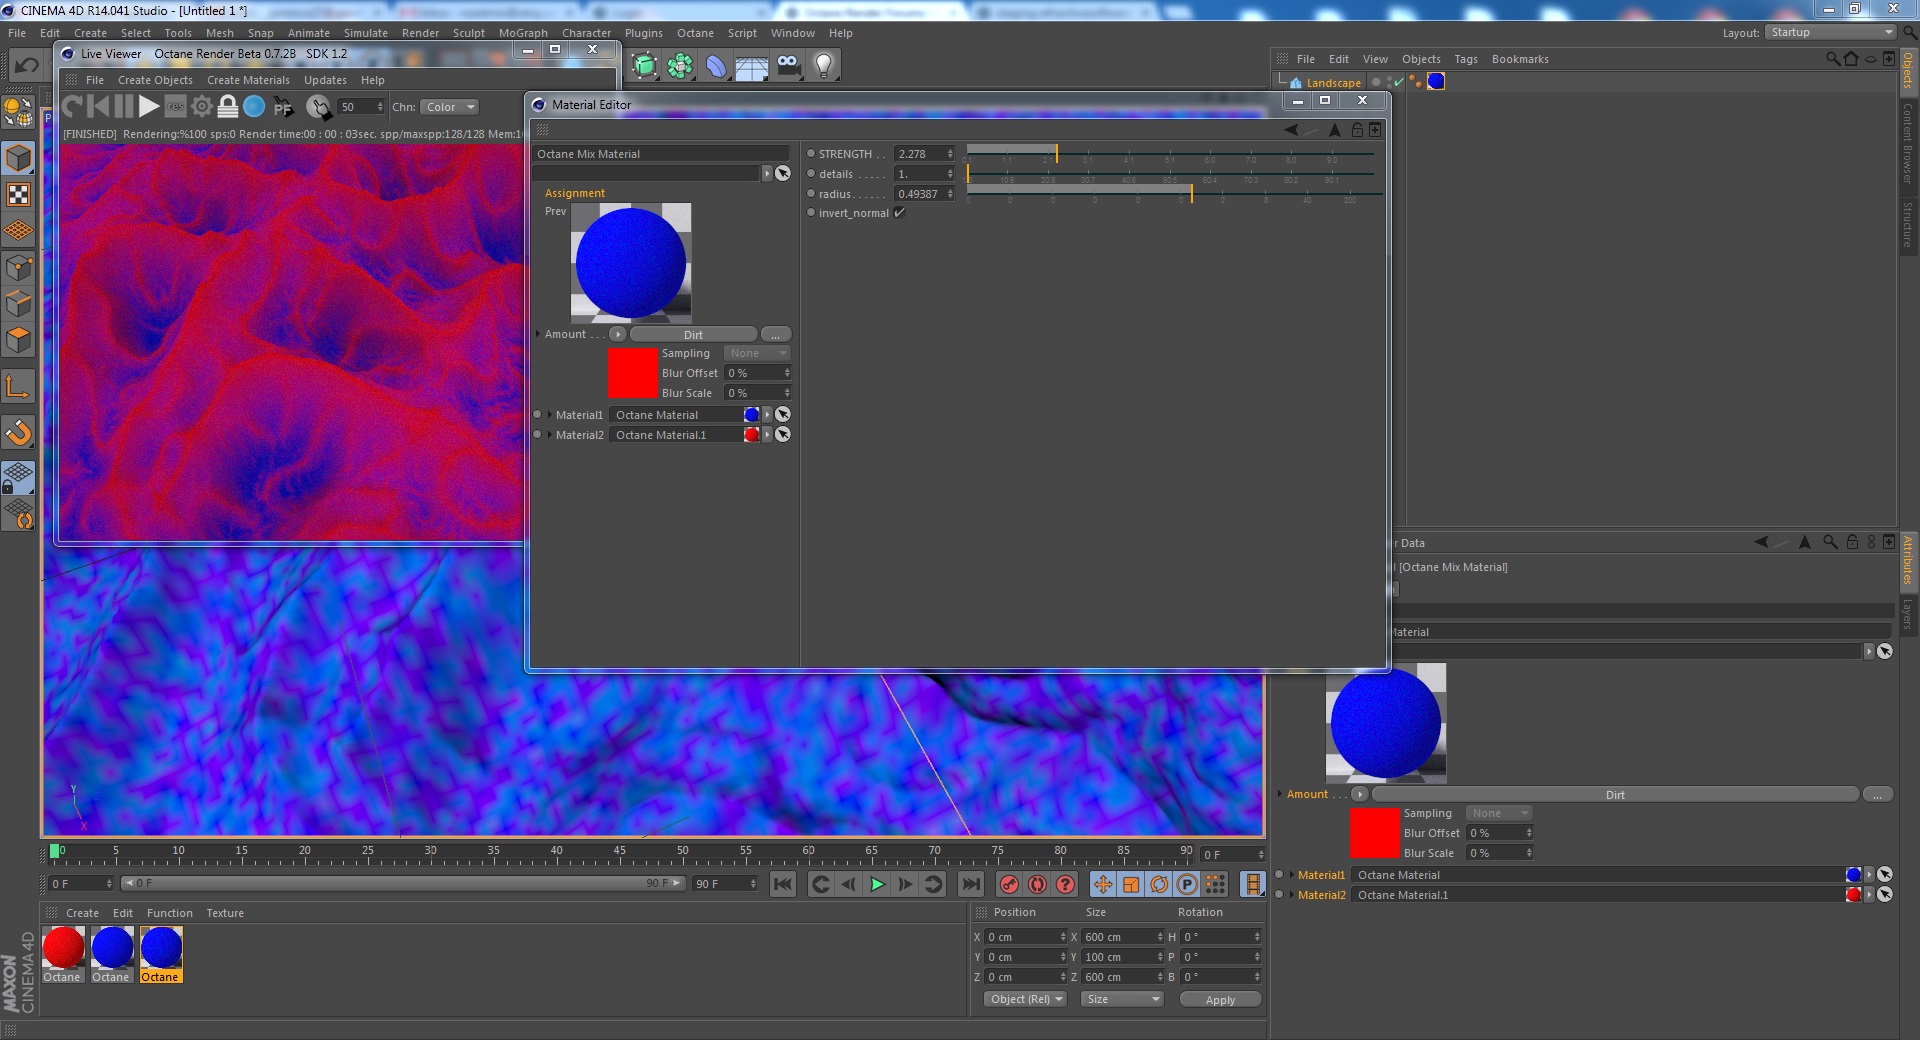Switch to the Content Browser side tab
This screenshot has height=1040, width=1920.
[x=1908, y=143]
